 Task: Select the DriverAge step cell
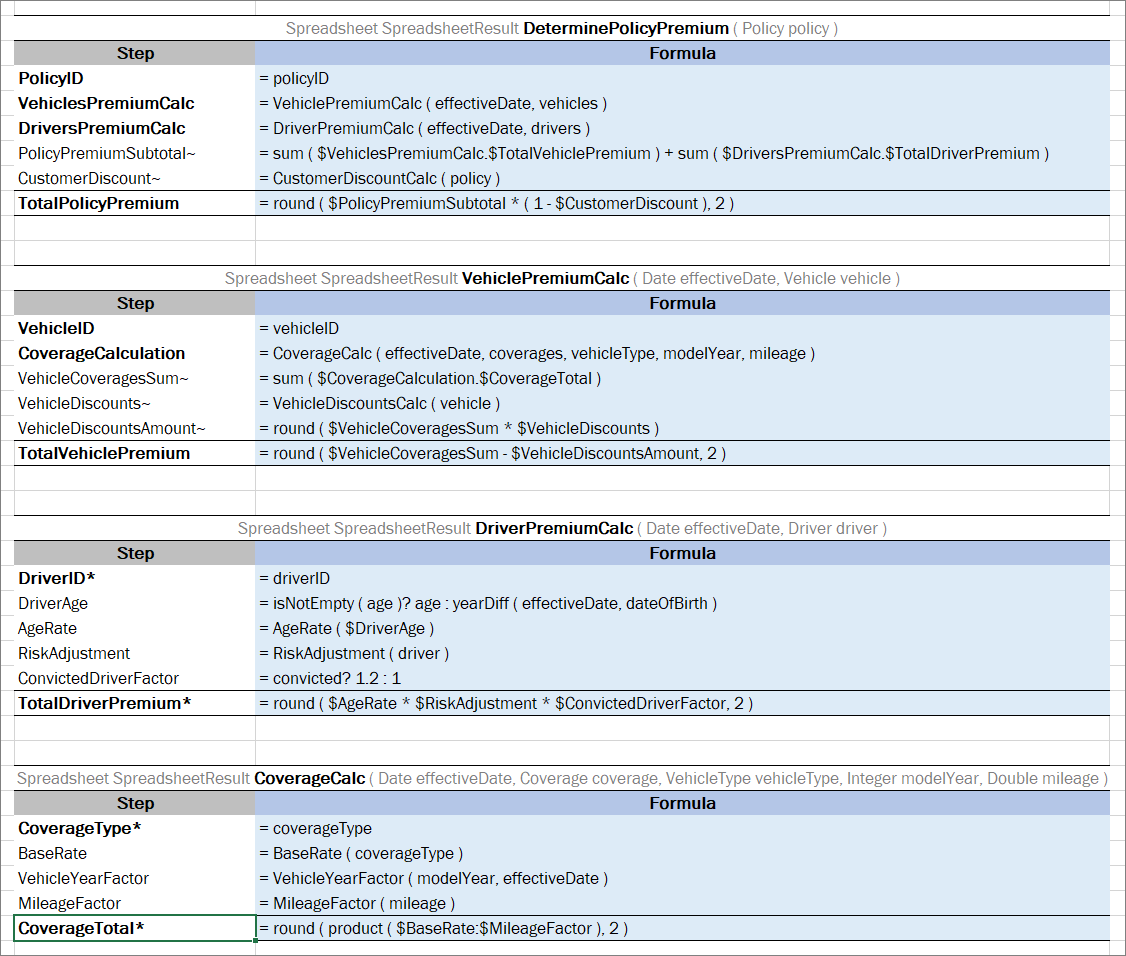tap(135, 603)
